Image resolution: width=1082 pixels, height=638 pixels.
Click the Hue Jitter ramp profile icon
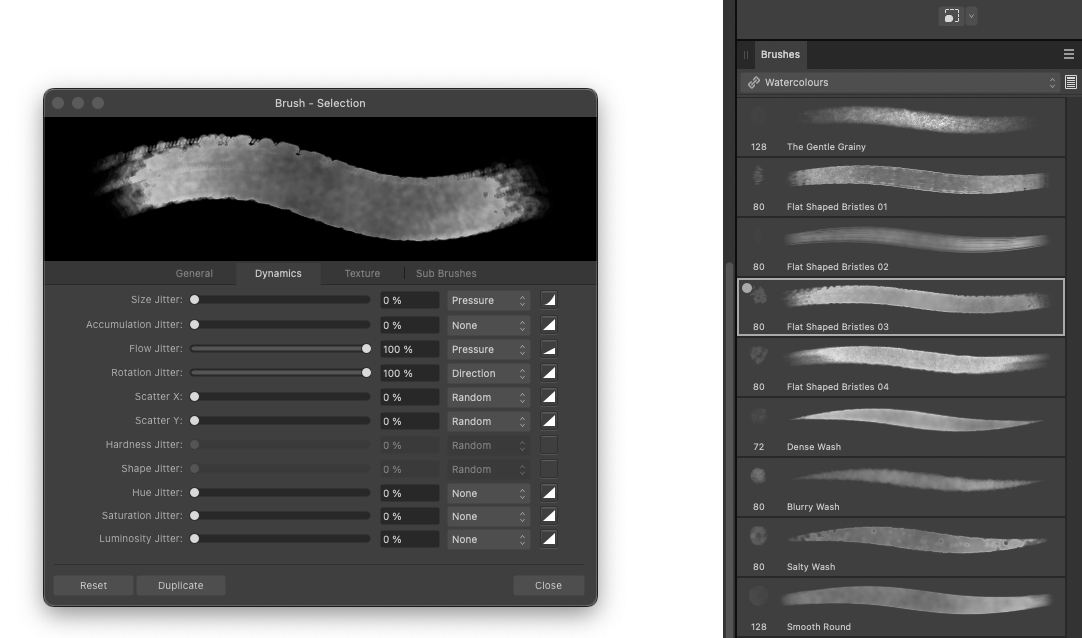[x=549, y=493]
